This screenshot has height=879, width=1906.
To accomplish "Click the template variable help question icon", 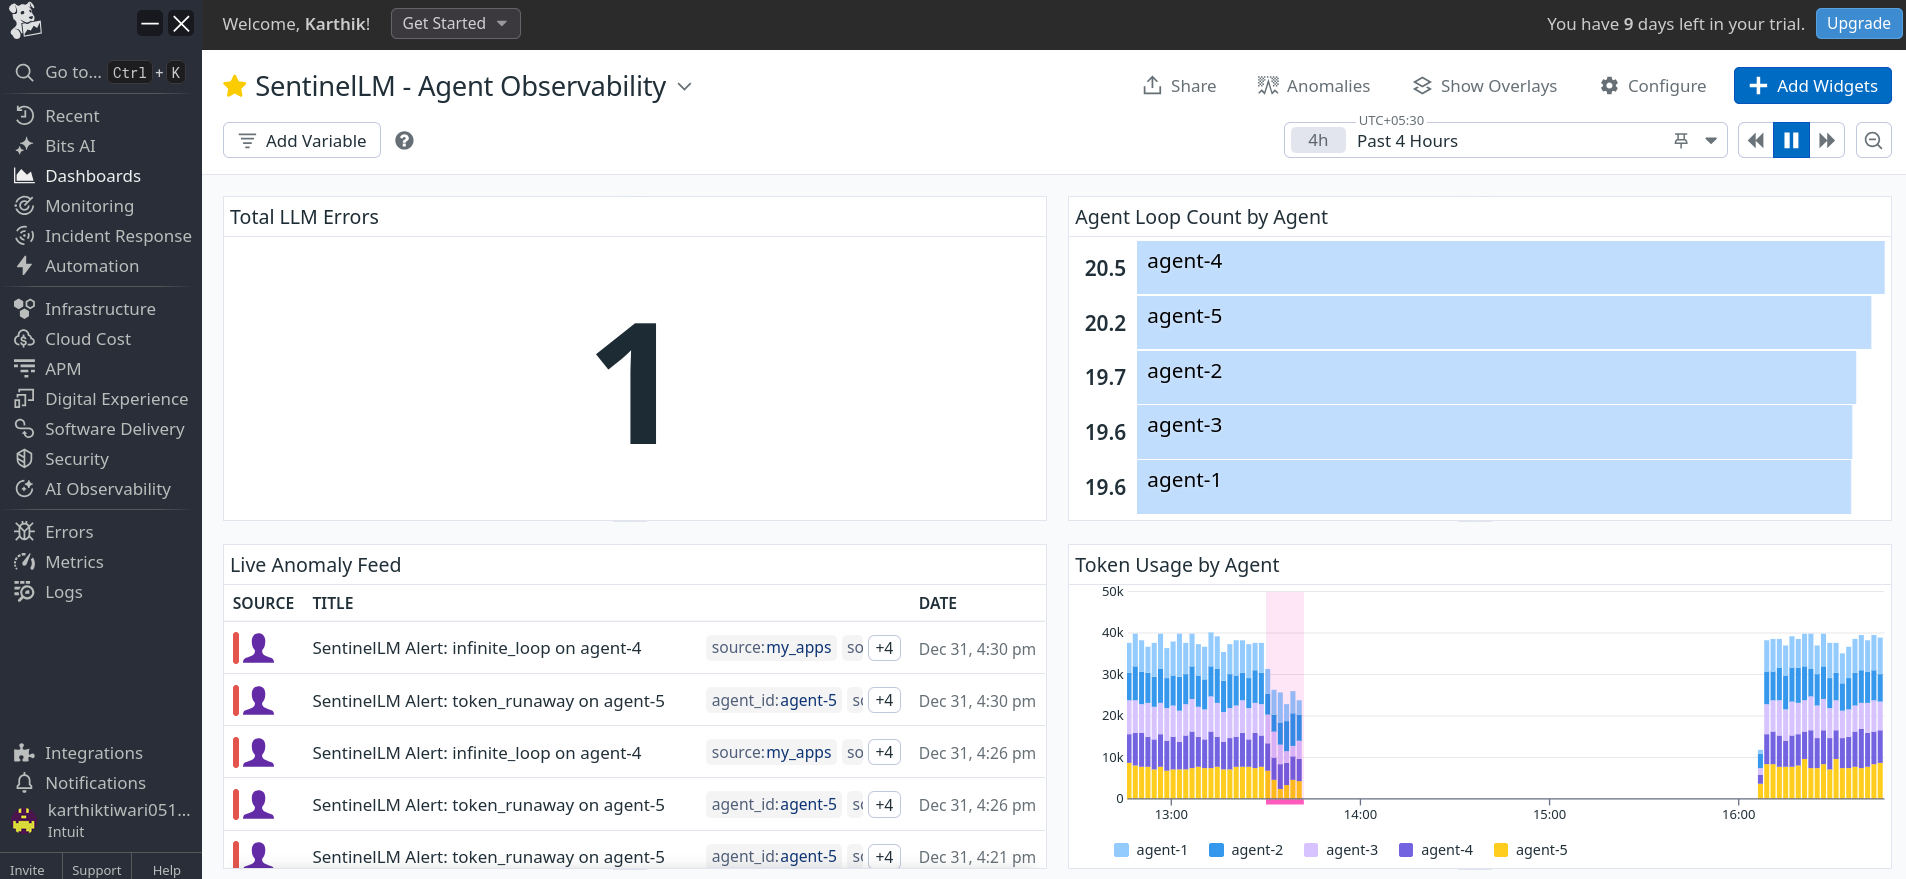I will (x=404, y=141).
